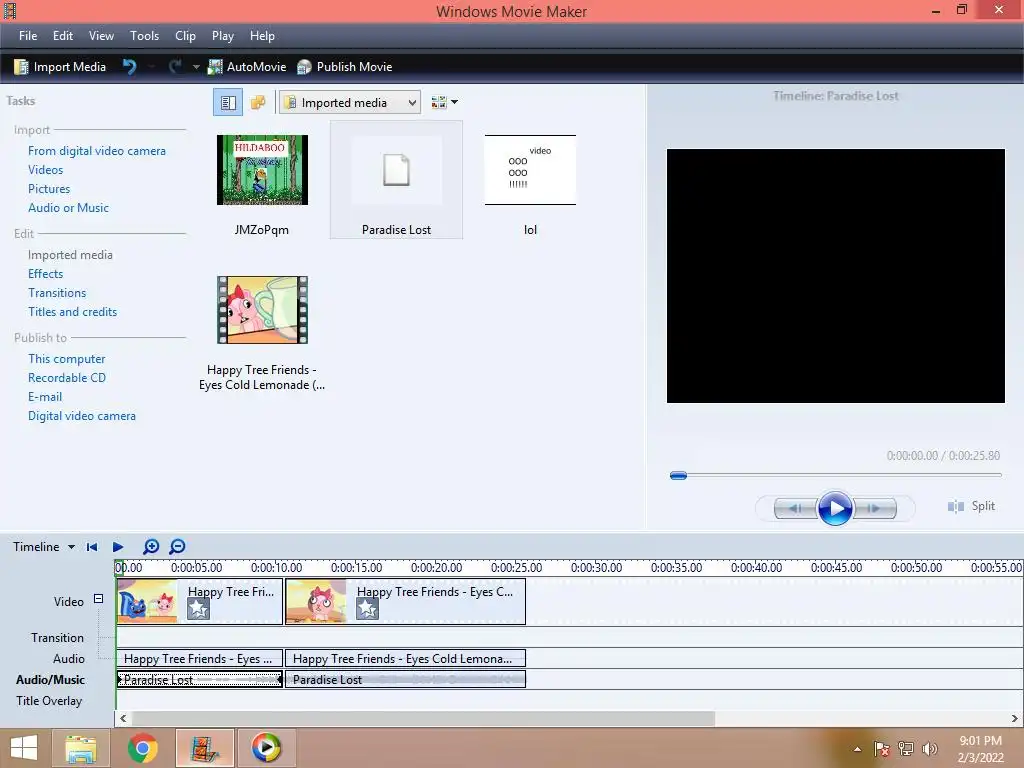Launch AutoMovie from the toolbar
Screen dimensions: 1024x768
click(x=247, y=67)
